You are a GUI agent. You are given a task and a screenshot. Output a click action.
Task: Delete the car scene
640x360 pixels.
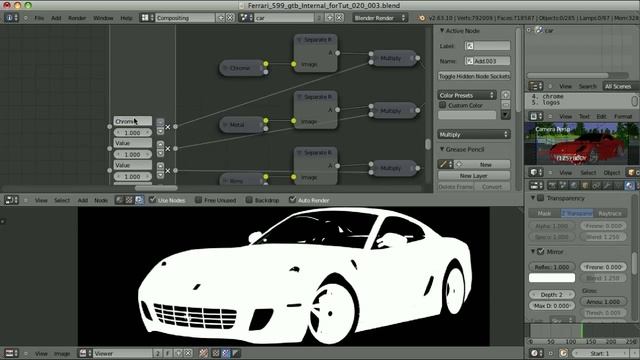coord(339,18)
